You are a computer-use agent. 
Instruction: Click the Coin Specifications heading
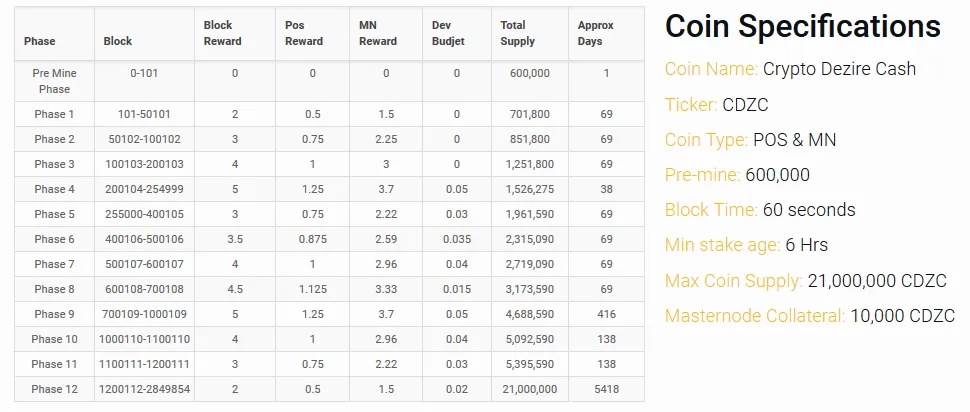pos(803,27)
